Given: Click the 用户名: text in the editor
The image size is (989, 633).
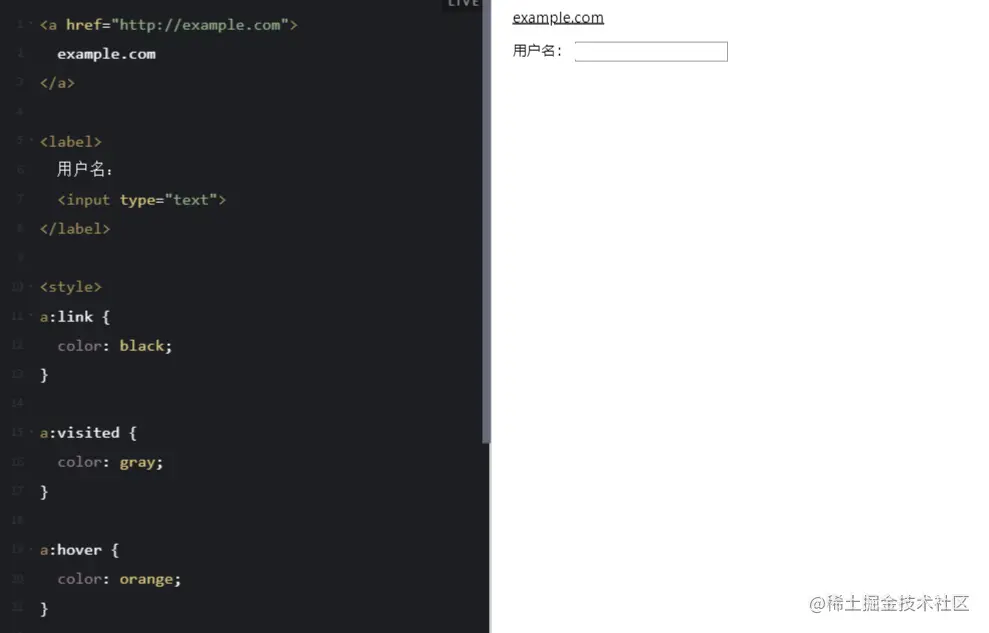Looking at the screenshot, I should 85,170.
